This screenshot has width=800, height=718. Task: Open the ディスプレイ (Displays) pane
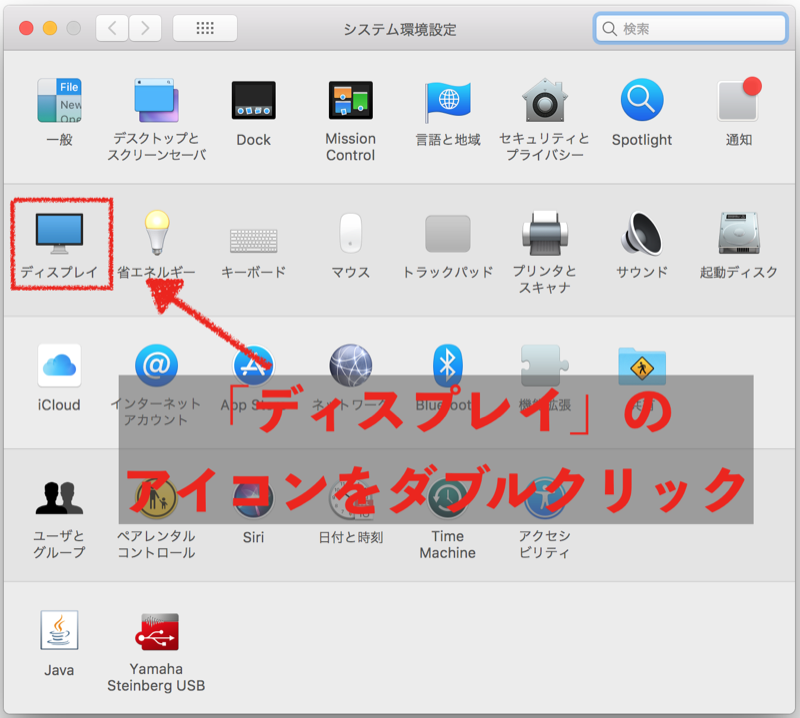pyautogui.click(x=59, y=233)
